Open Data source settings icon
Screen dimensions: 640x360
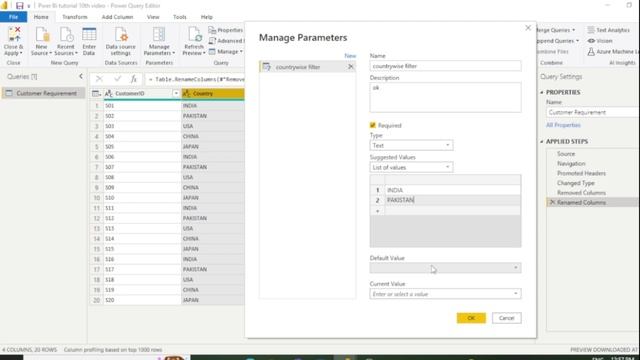click(x=121, y=35)
